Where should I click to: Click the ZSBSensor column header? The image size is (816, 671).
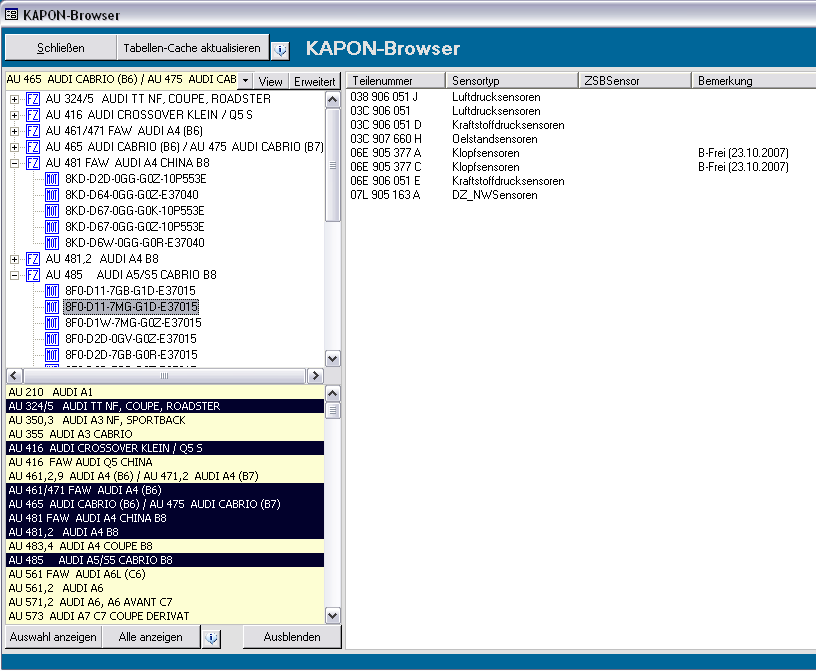pos(635,81)
